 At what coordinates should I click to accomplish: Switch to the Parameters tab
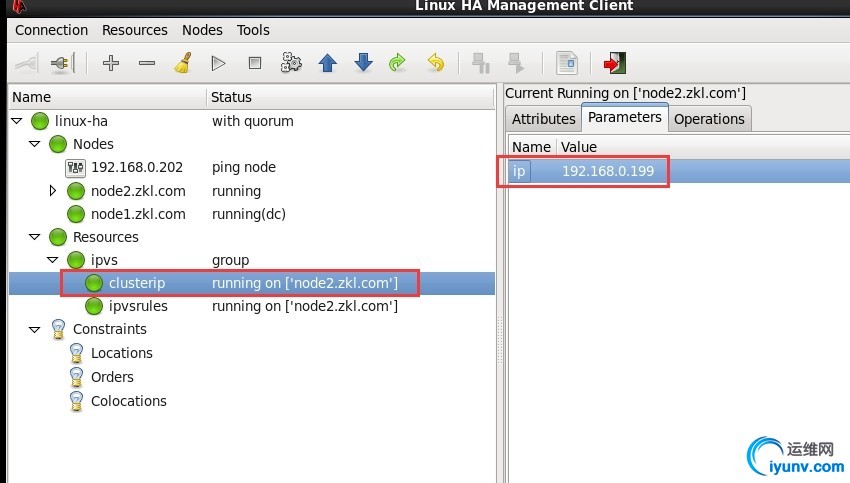tap(624, 117)
